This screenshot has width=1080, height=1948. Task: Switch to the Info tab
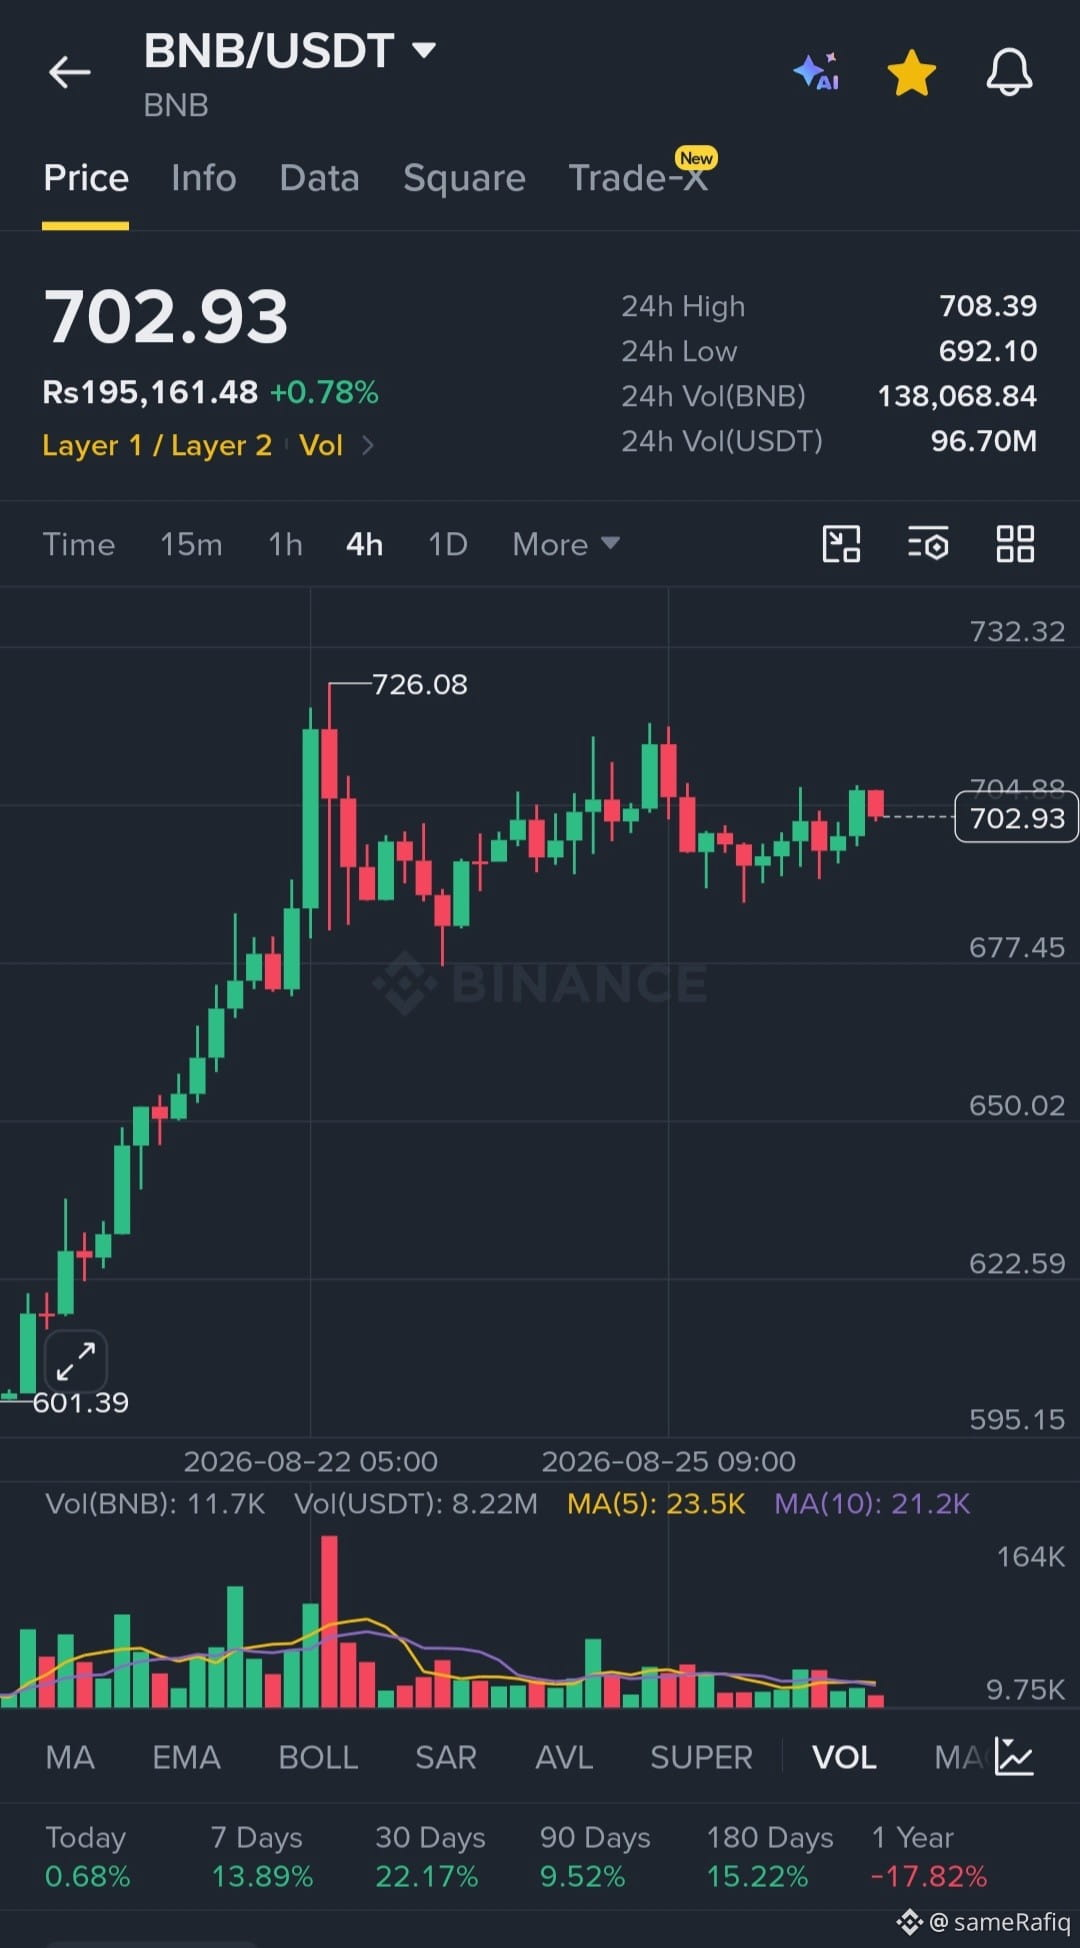[204, 178]
